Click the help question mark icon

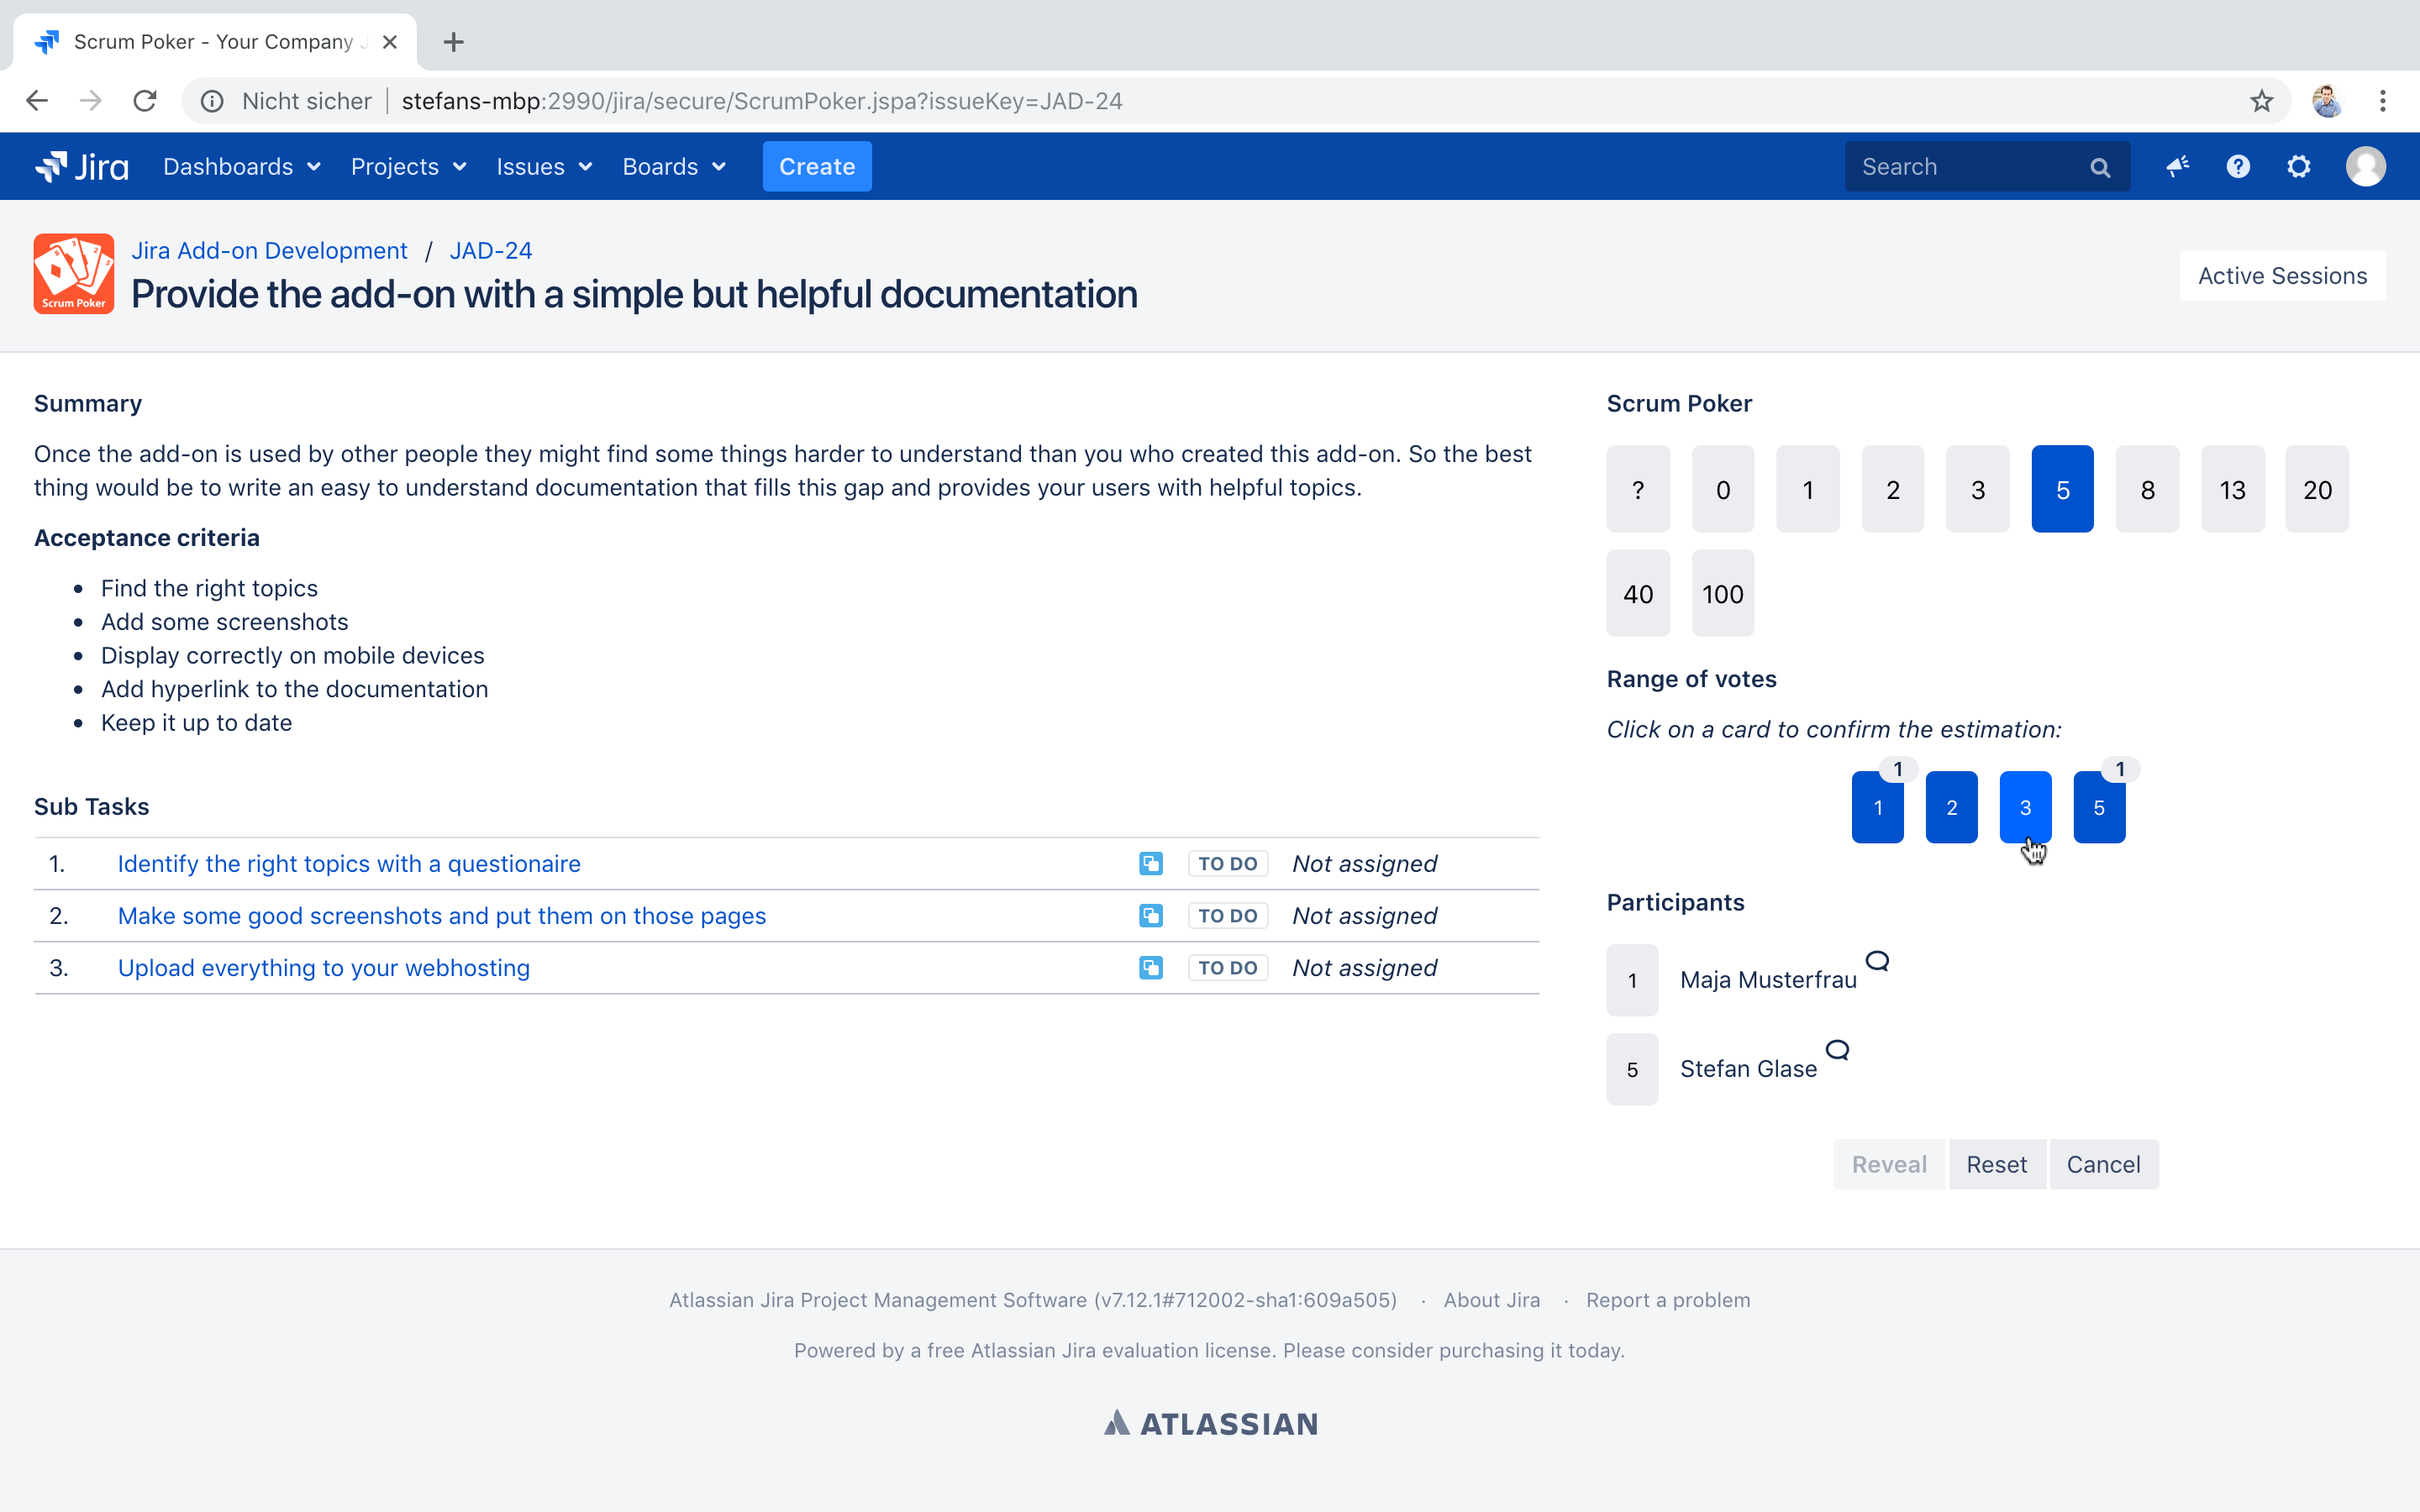point(2238,165)
